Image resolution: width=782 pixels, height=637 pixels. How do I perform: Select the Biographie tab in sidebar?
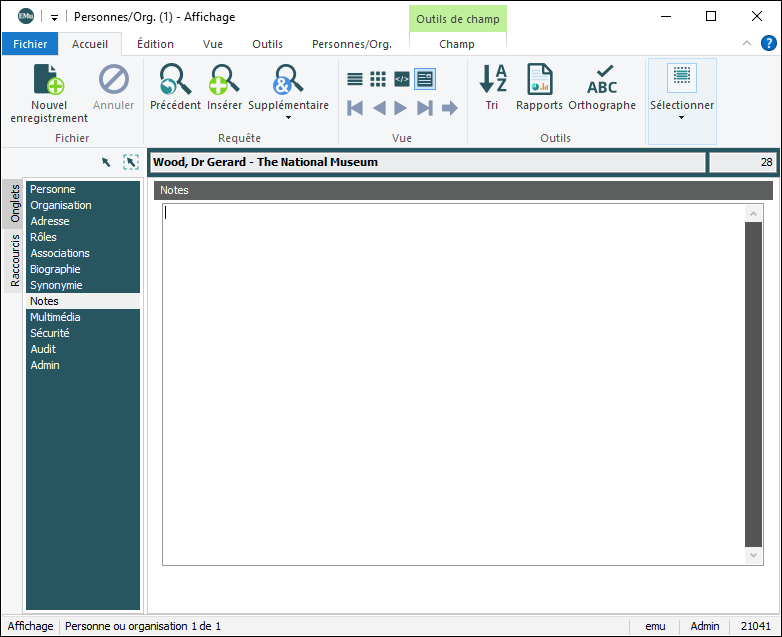click(55, 269)
